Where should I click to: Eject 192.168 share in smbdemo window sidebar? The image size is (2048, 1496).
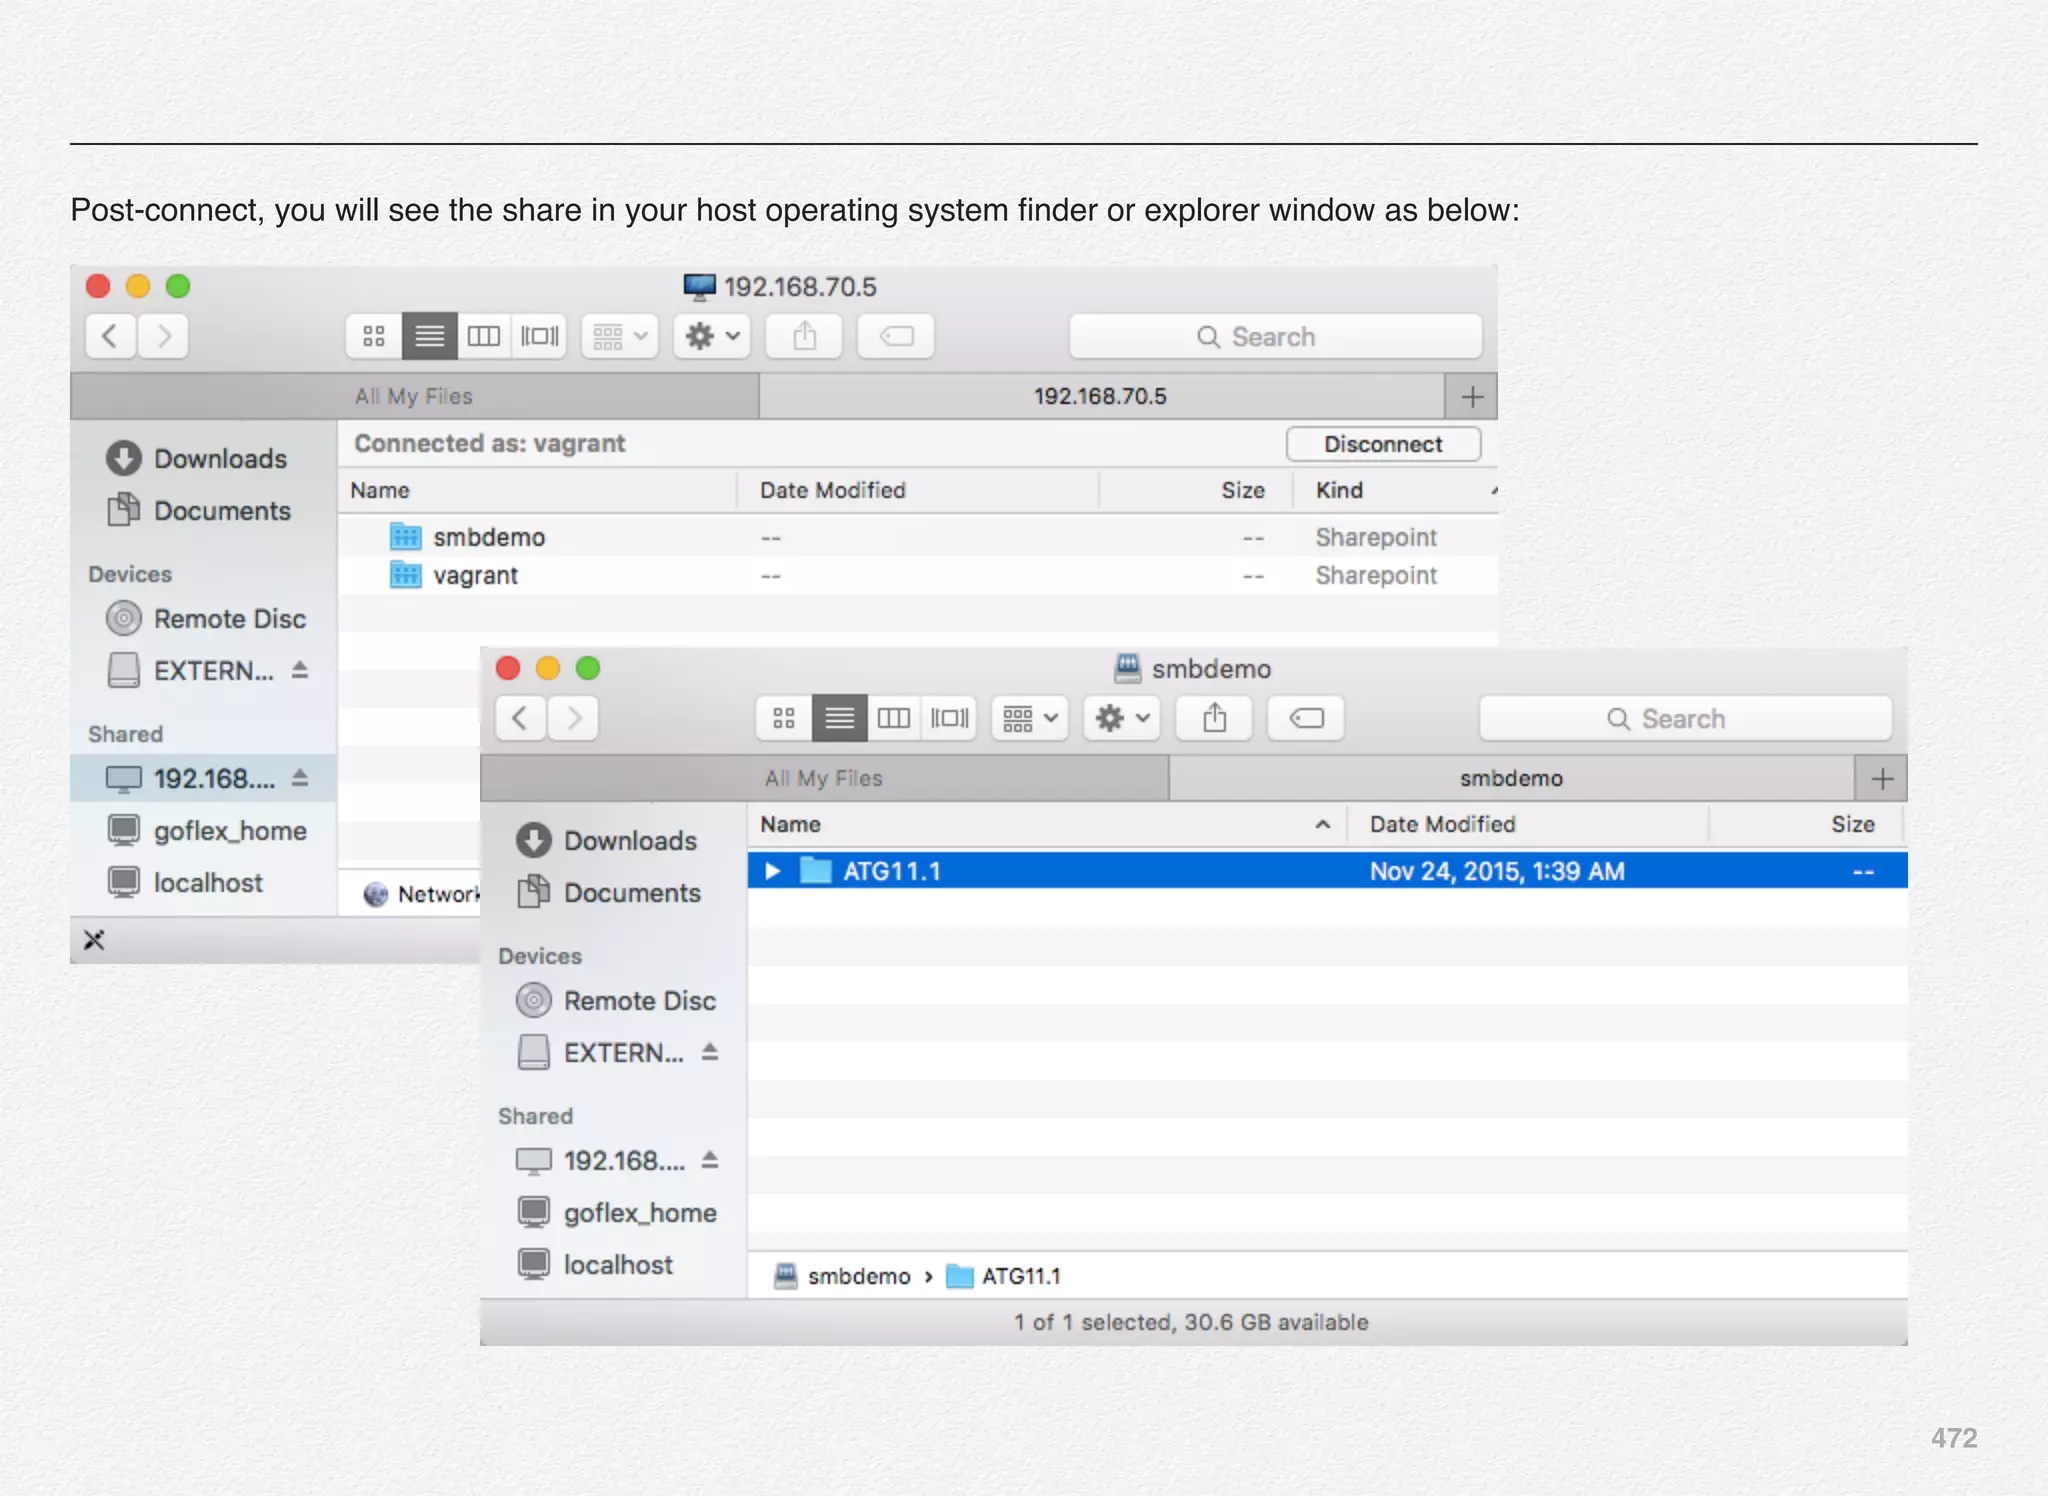pyautogui.click(x=710, y=1160)
